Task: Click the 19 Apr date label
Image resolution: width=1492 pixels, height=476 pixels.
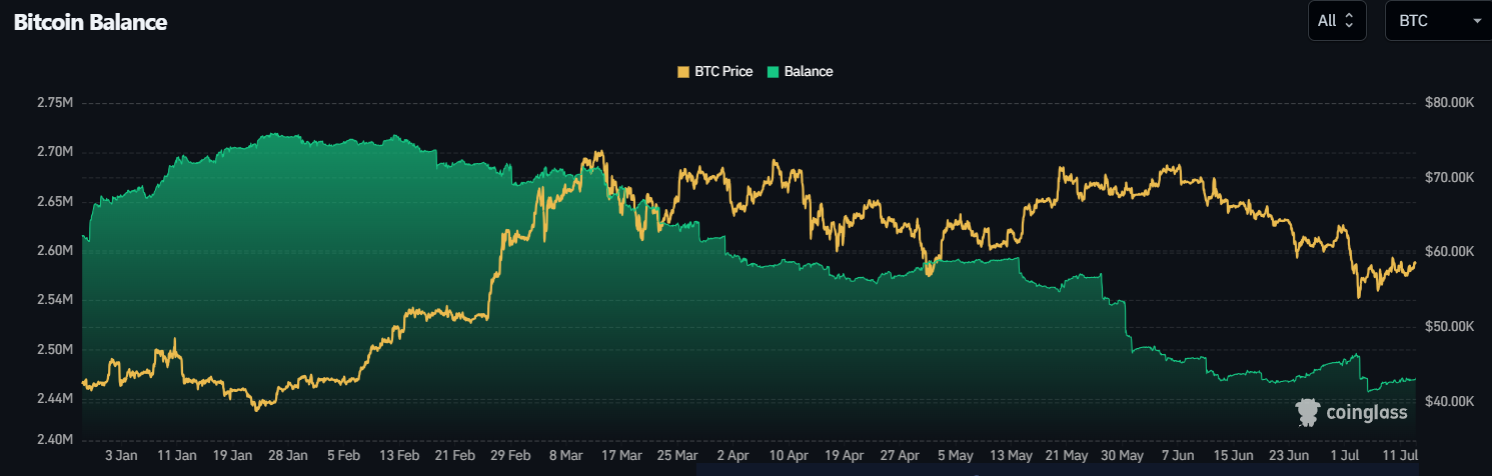Action: tap(845, 455)
